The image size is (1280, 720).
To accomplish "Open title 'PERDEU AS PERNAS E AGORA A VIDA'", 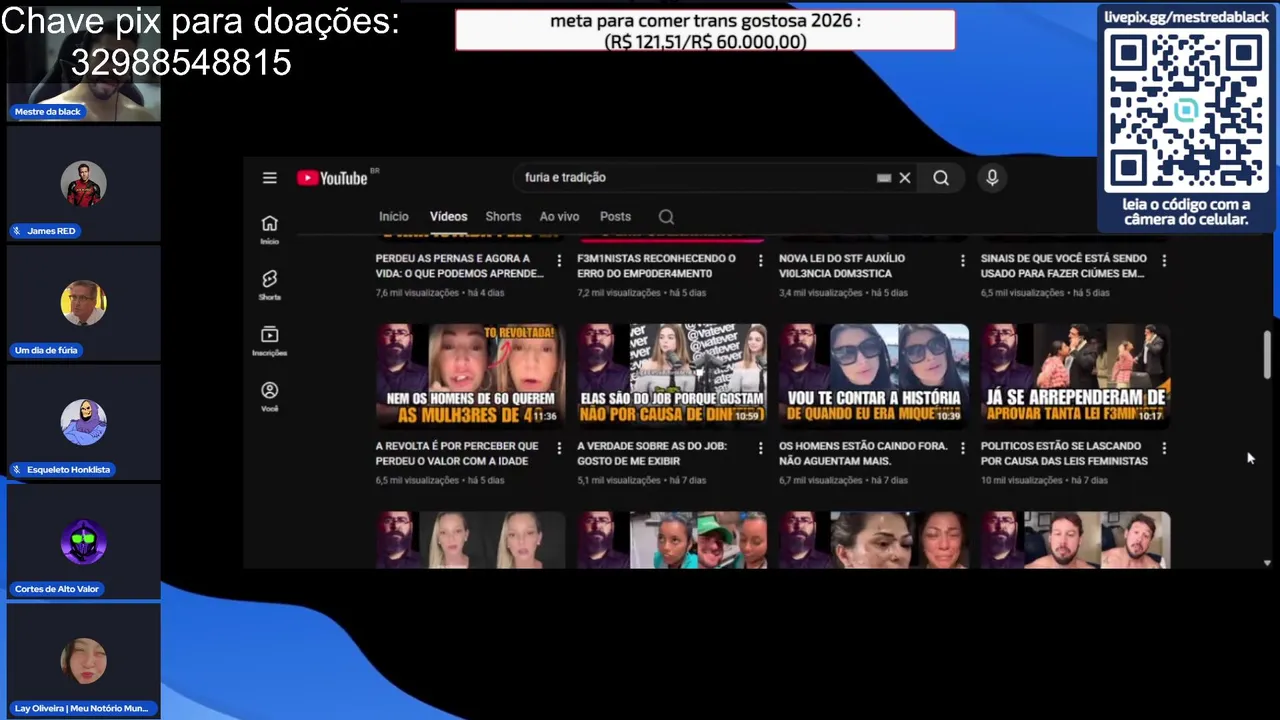I will click(x=459, y=266).
